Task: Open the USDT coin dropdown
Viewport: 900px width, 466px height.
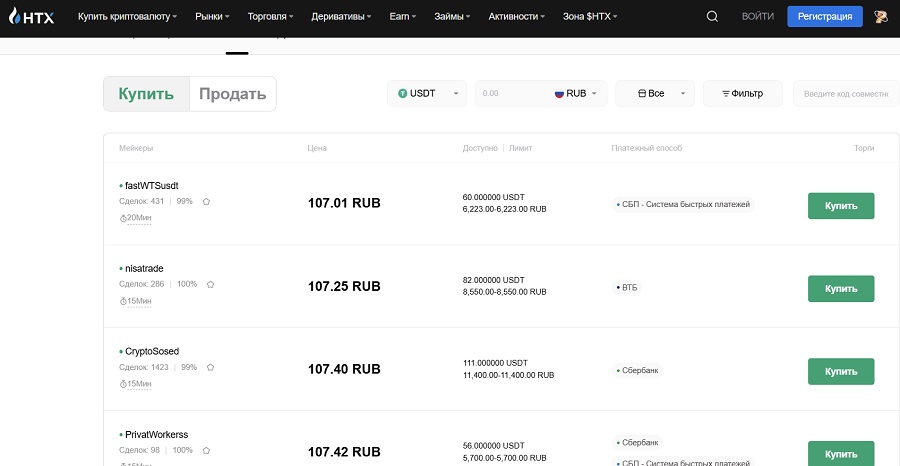Action: click(427, 93)
